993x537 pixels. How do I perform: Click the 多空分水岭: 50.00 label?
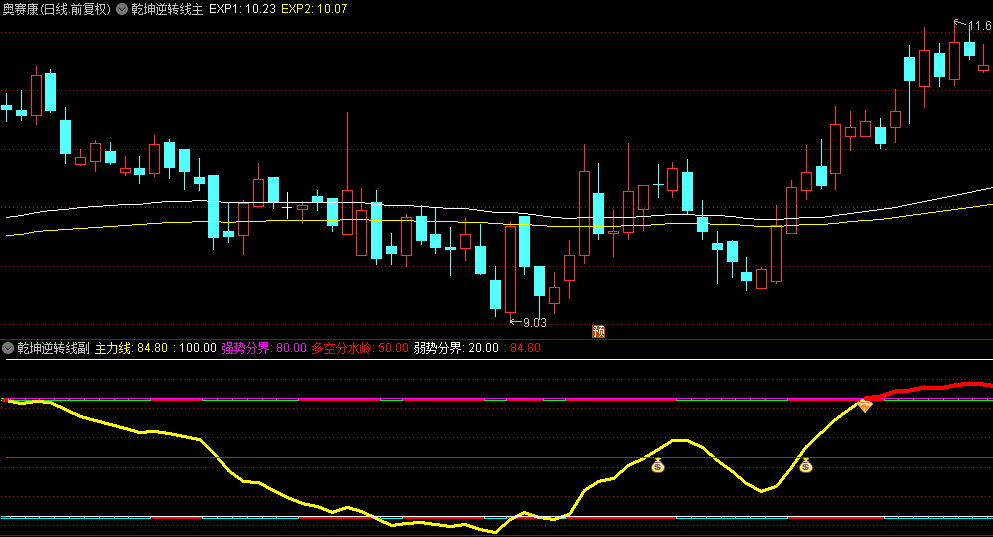click(x=360, y=348)
